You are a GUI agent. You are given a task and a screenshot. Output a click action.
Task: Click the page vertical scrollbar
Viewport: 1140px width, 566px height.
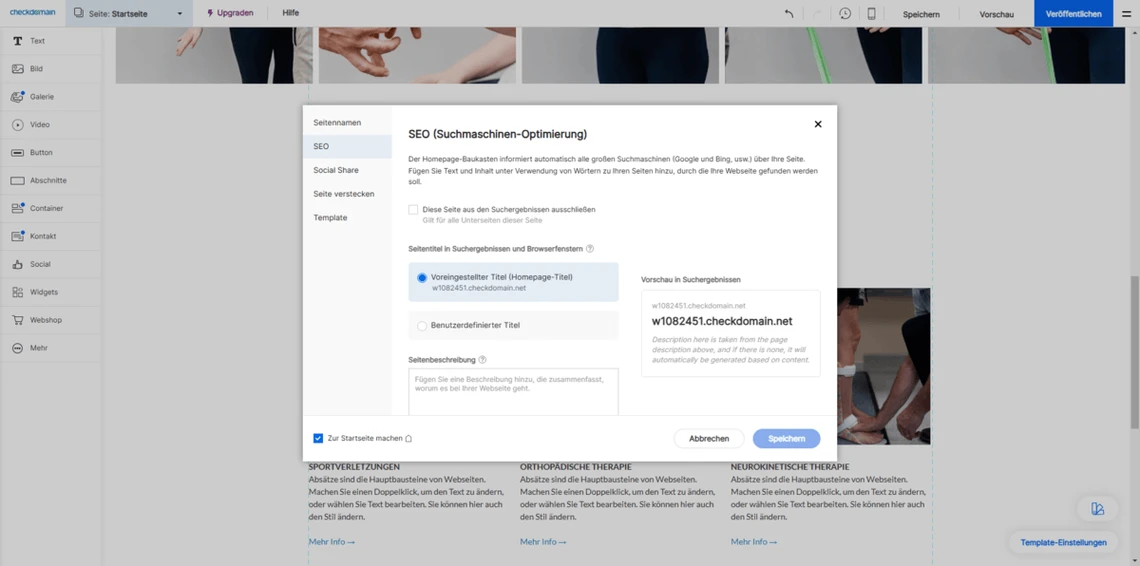(x=1135, y=353)
